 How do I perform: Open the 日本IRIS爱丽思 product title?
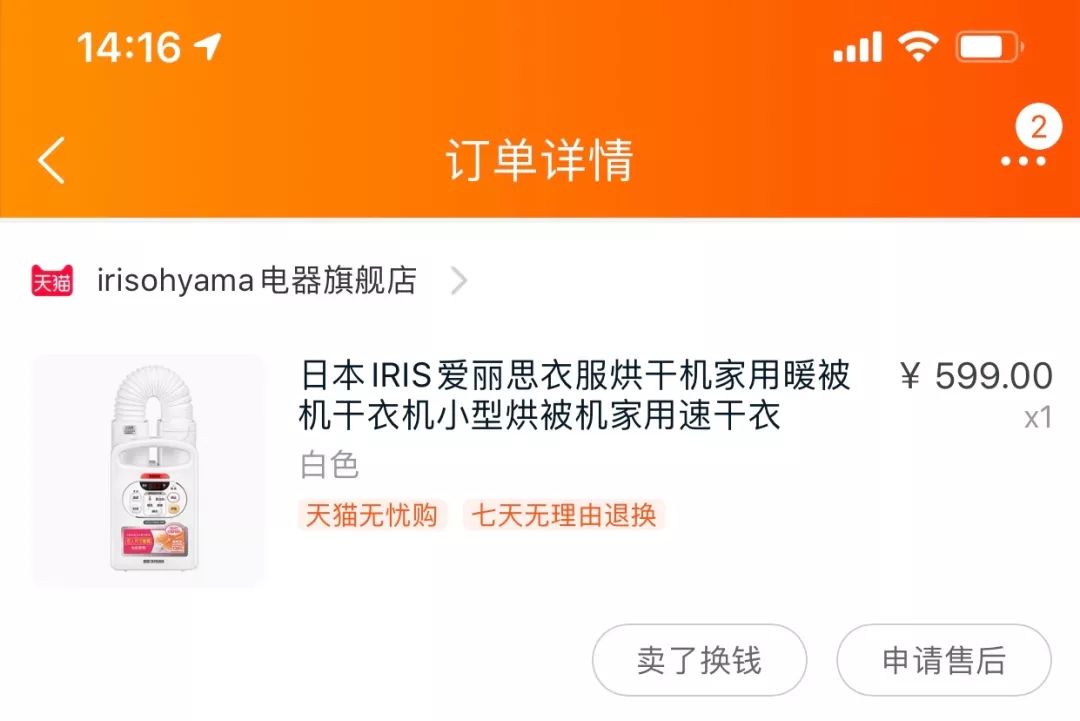point(575,395)
